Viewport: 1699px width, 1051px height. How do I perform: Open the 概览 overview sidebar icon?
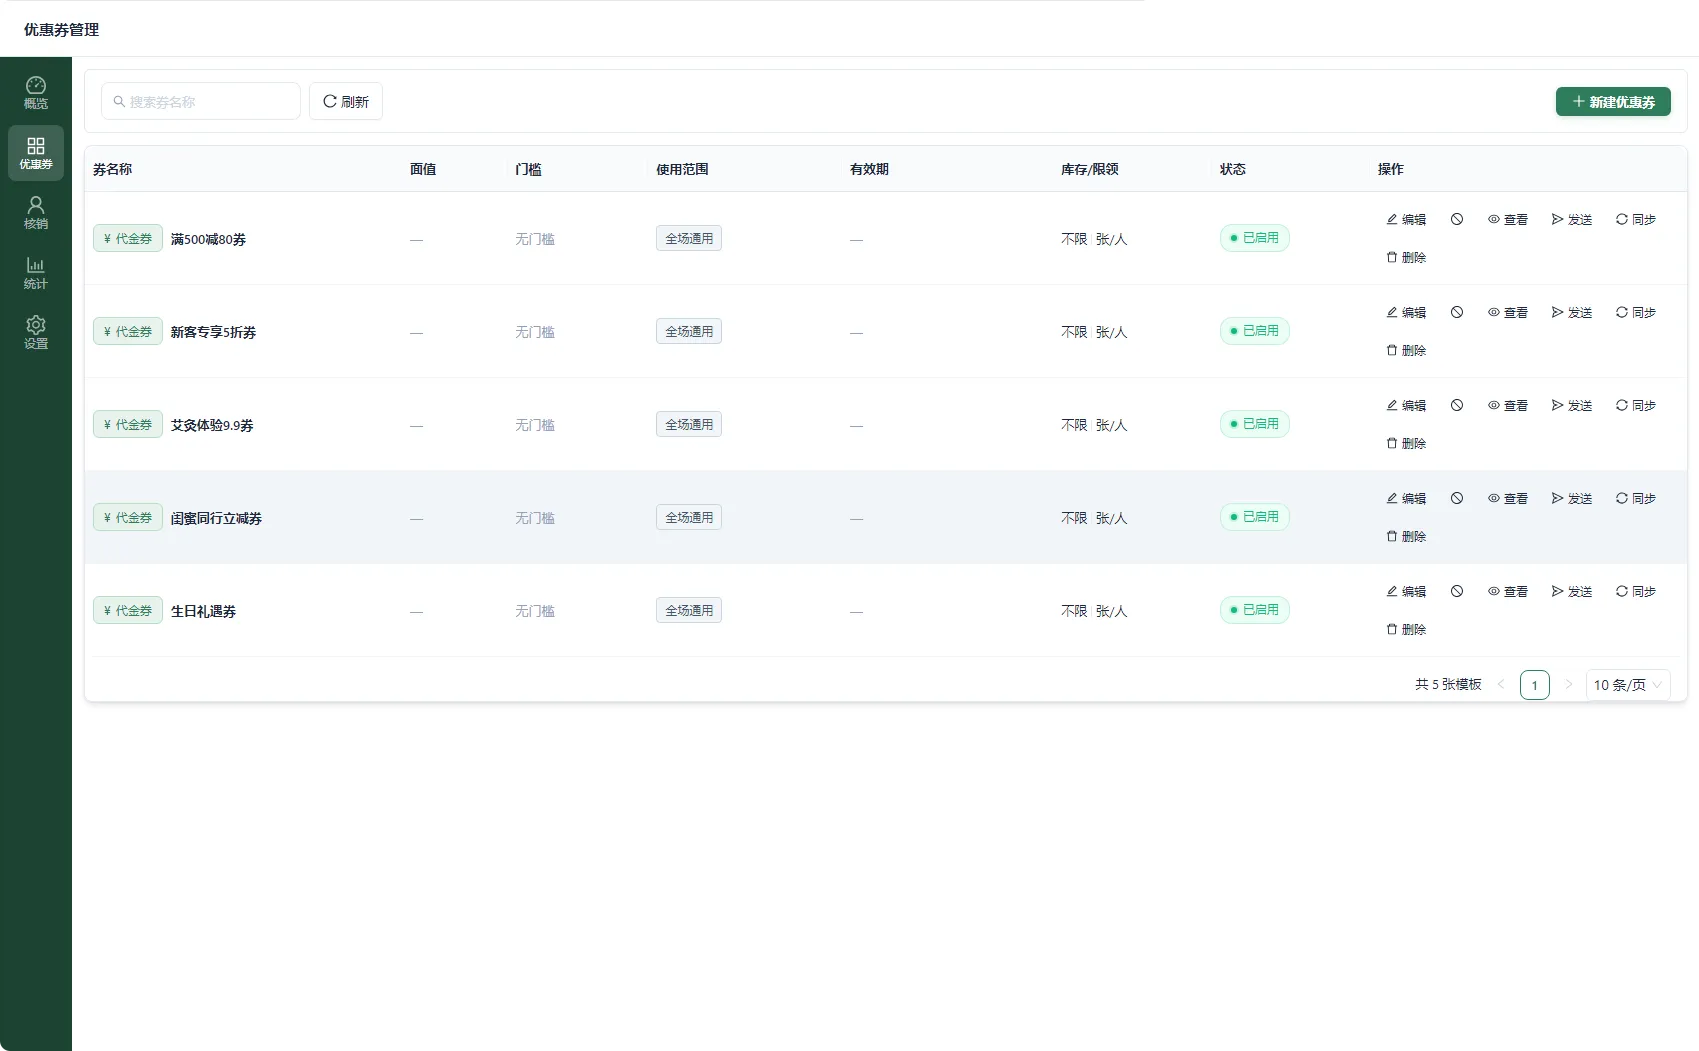pos(36,93)
